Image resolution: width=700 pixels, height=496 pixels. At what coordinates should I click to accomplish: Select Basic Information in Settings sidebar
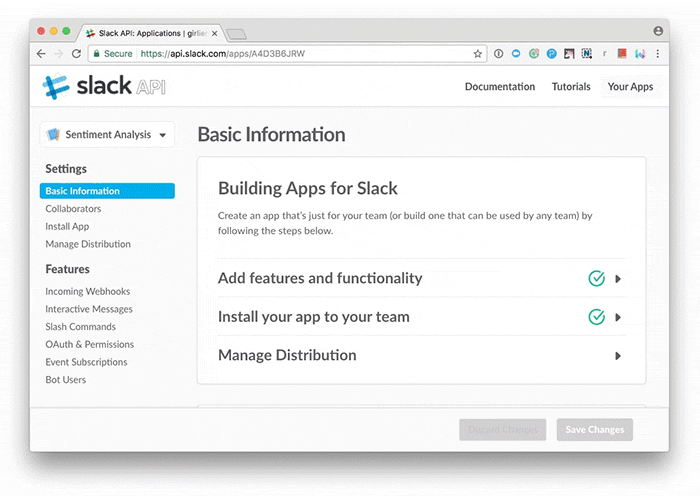[x=107, y=191]
